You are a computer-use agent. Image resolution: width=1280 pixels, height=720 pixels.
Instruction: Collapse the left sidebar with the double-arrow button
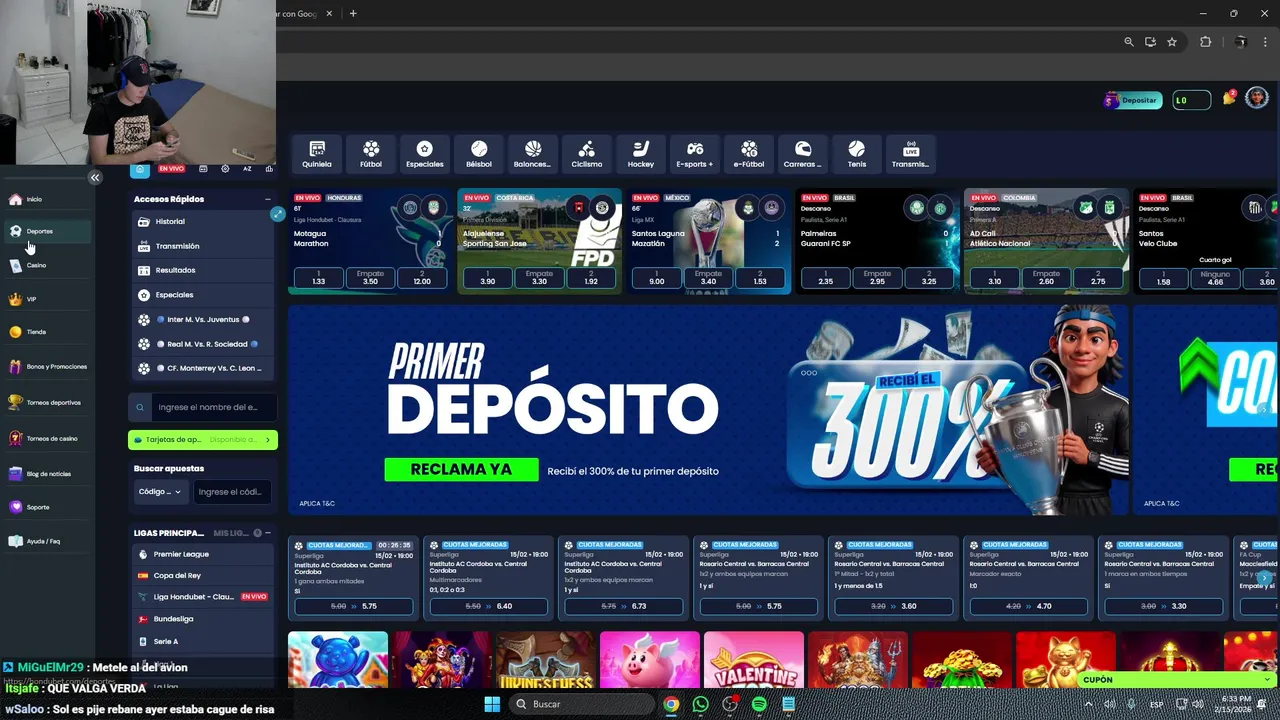pos(95,177)
